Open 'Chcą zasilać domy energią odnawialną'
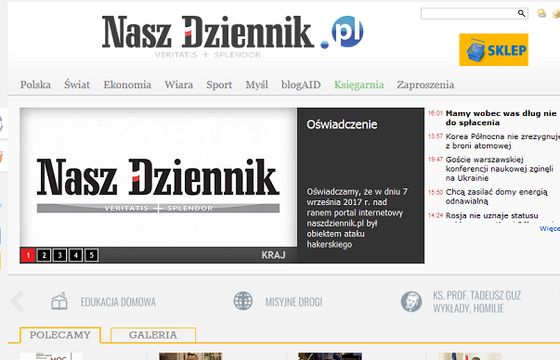Screen dimensions: 560x360 click(x=496, y=196)
